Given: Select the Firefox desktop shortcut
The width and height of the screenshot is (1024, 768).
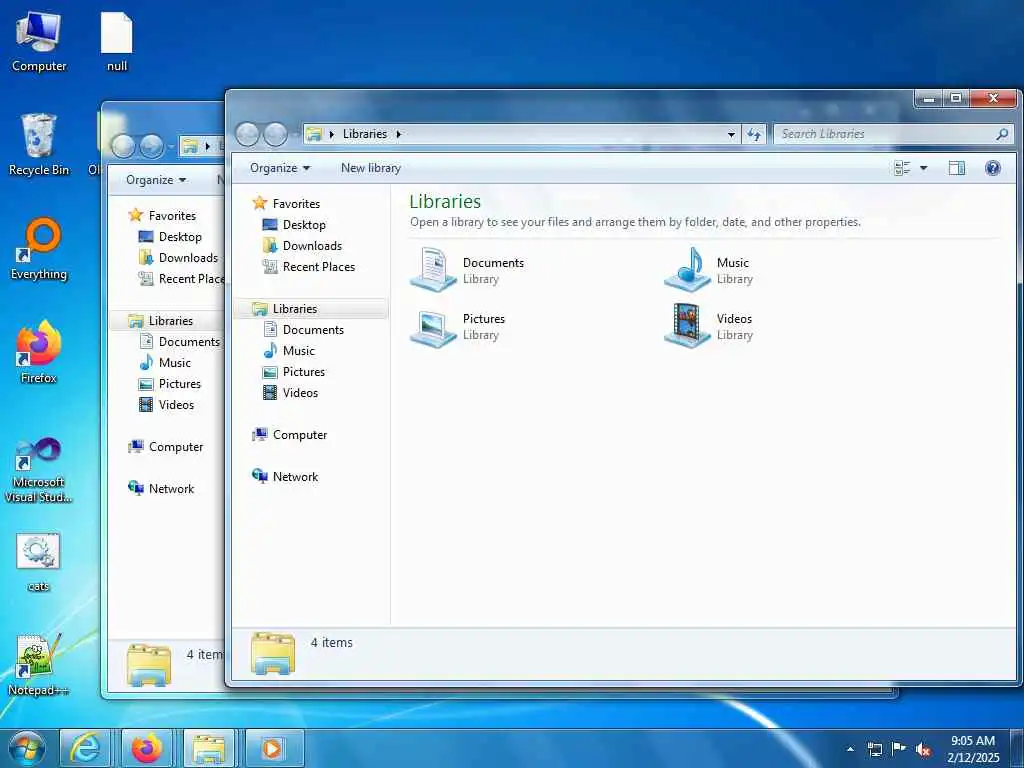Looking at the screenshot, I should point(39,351).
